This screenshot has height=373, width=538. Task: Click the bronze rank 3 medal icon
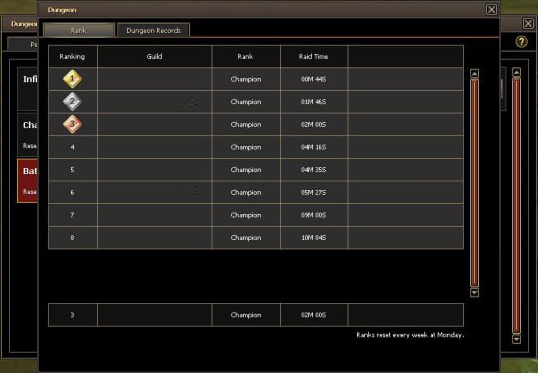[x=72, y=124]
